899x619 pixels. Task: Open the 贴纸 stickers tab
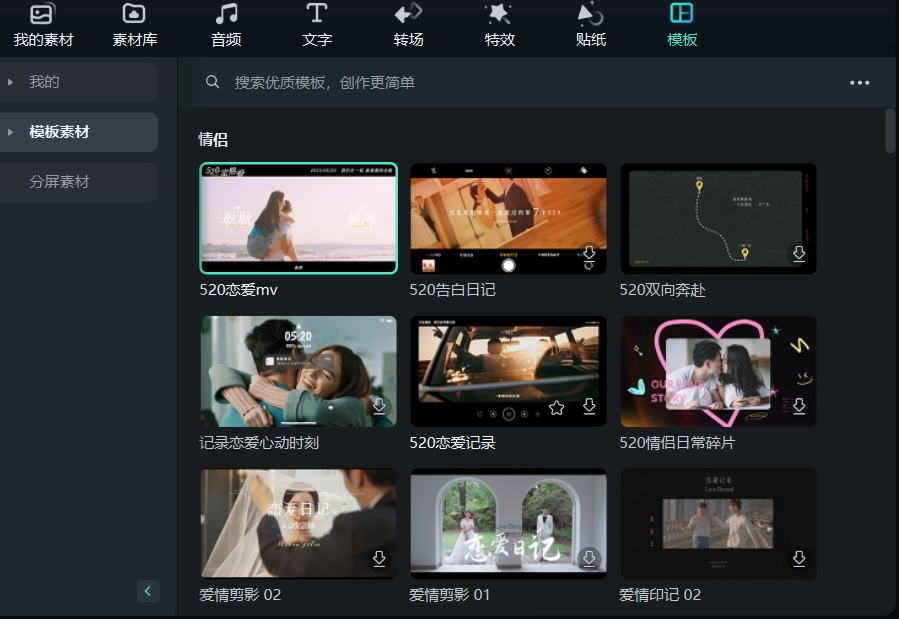pyautogui.click(x=590, y=26)
